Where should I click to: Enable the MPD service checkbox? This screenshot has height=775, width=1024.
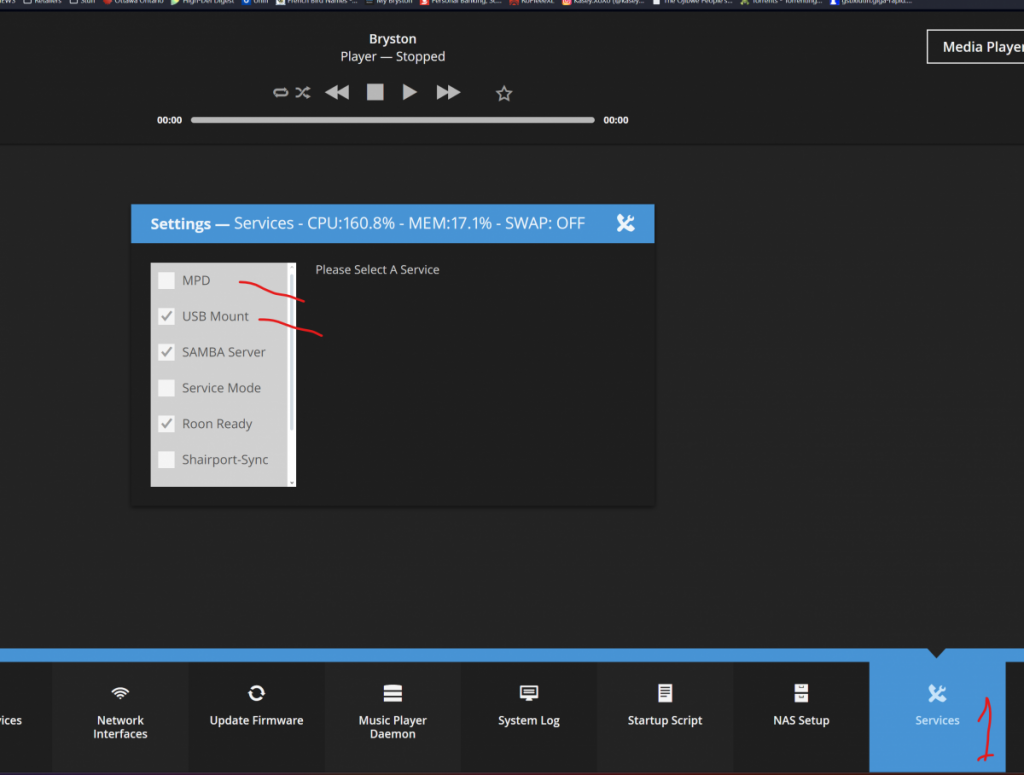(x=167, y=280)
